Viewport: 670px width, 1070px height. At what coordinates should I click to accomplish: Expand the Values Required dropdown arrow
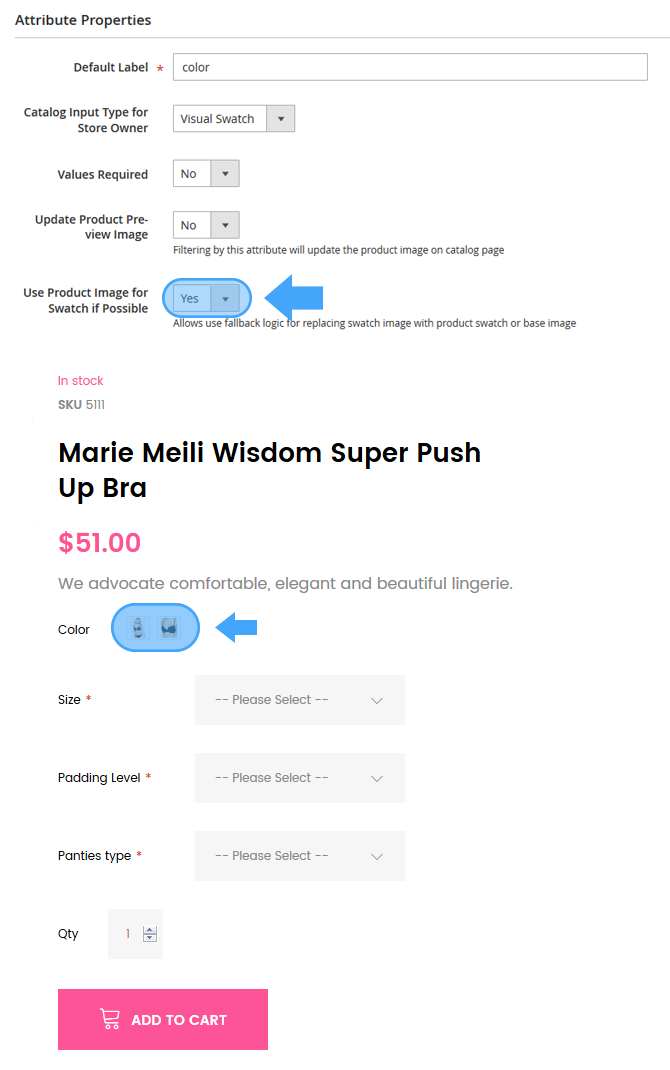point(225,173)
